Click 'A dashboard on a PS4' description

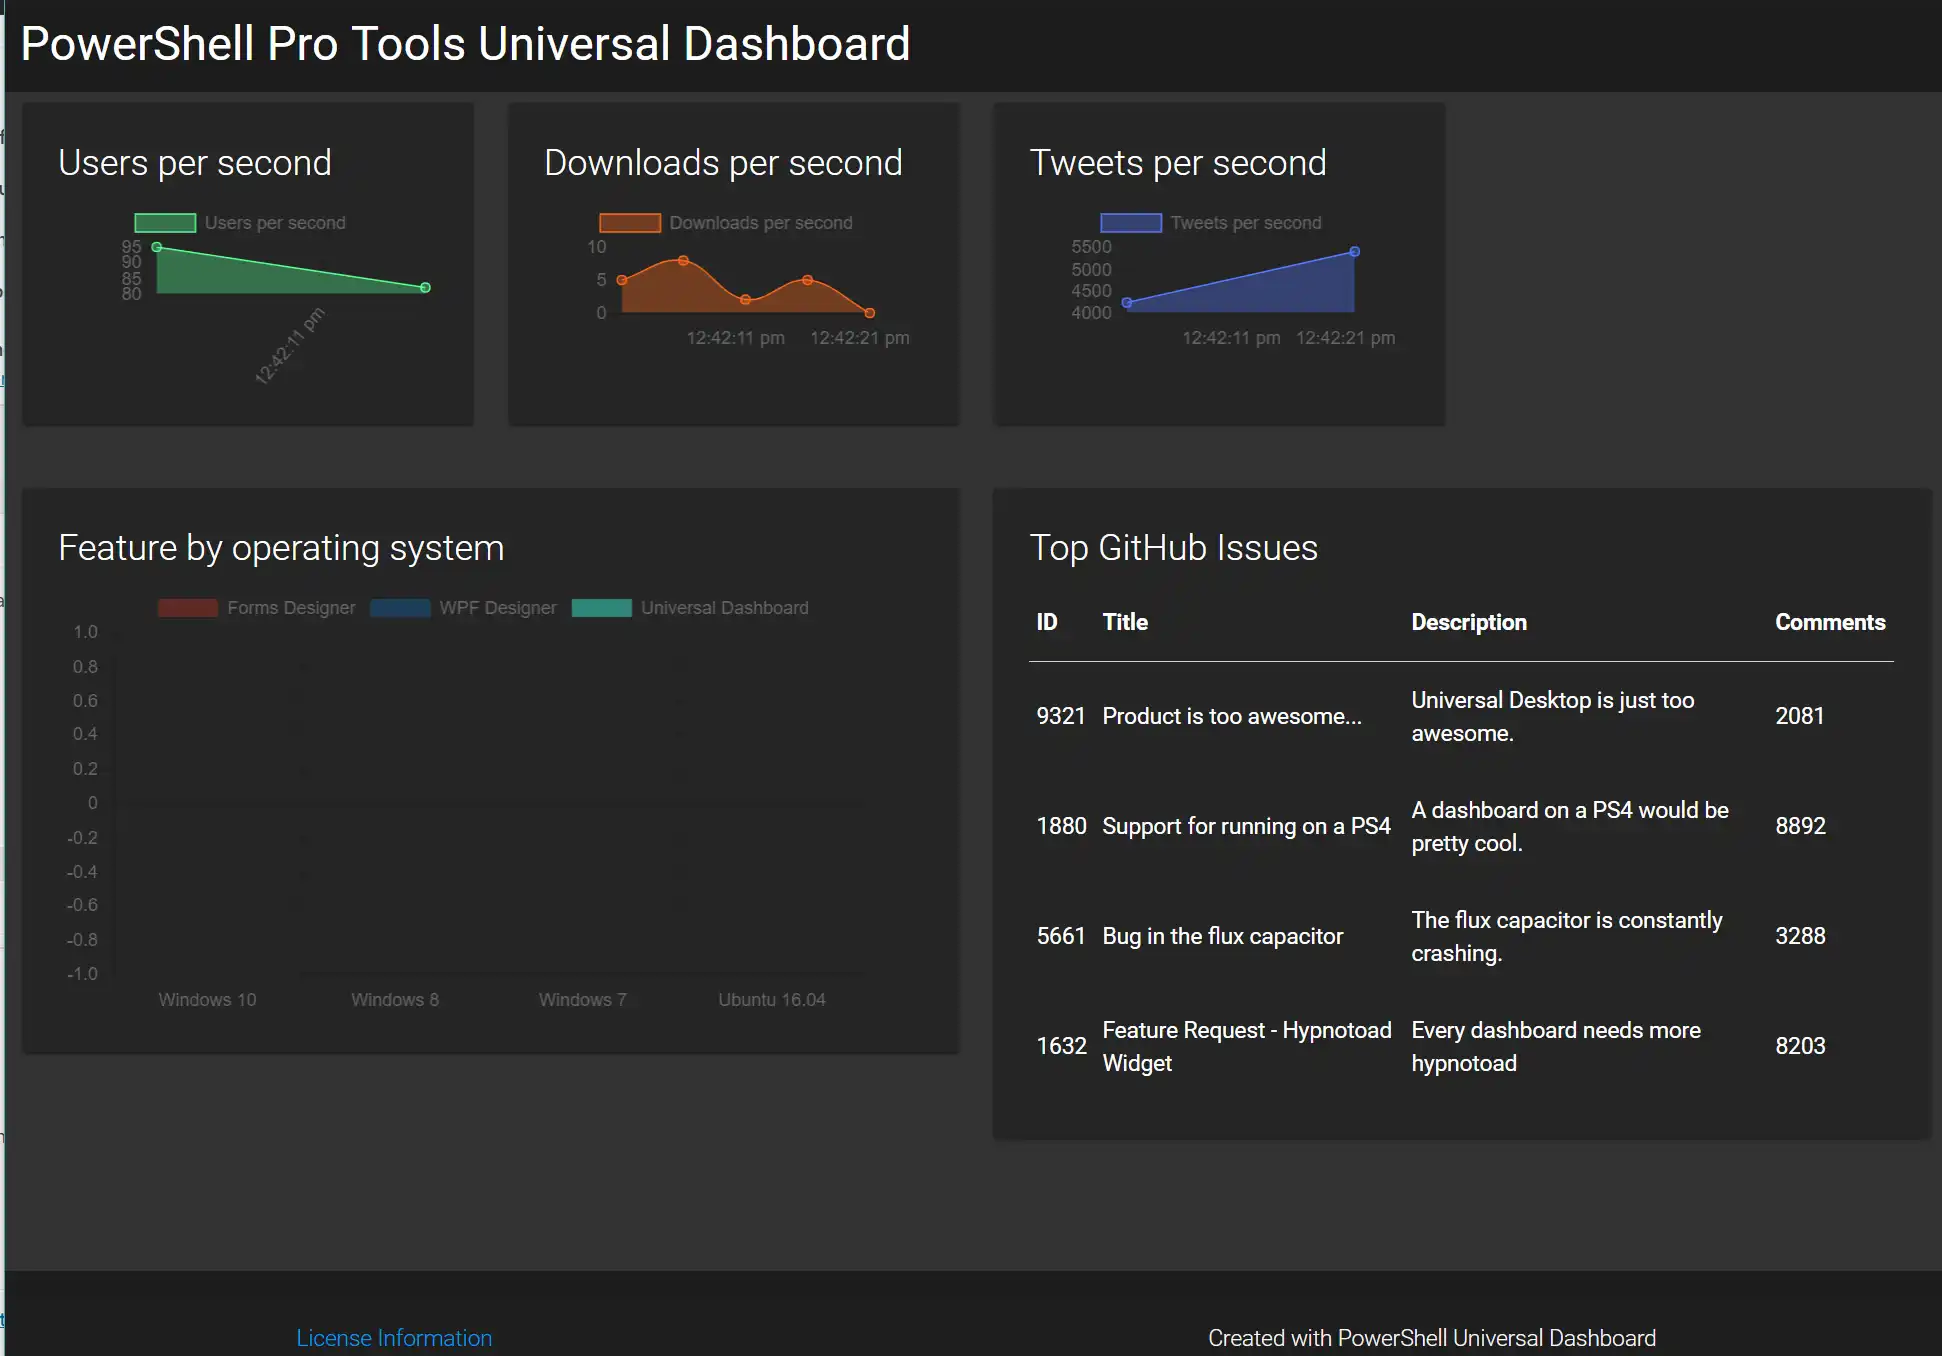(x=1569, y=826)
